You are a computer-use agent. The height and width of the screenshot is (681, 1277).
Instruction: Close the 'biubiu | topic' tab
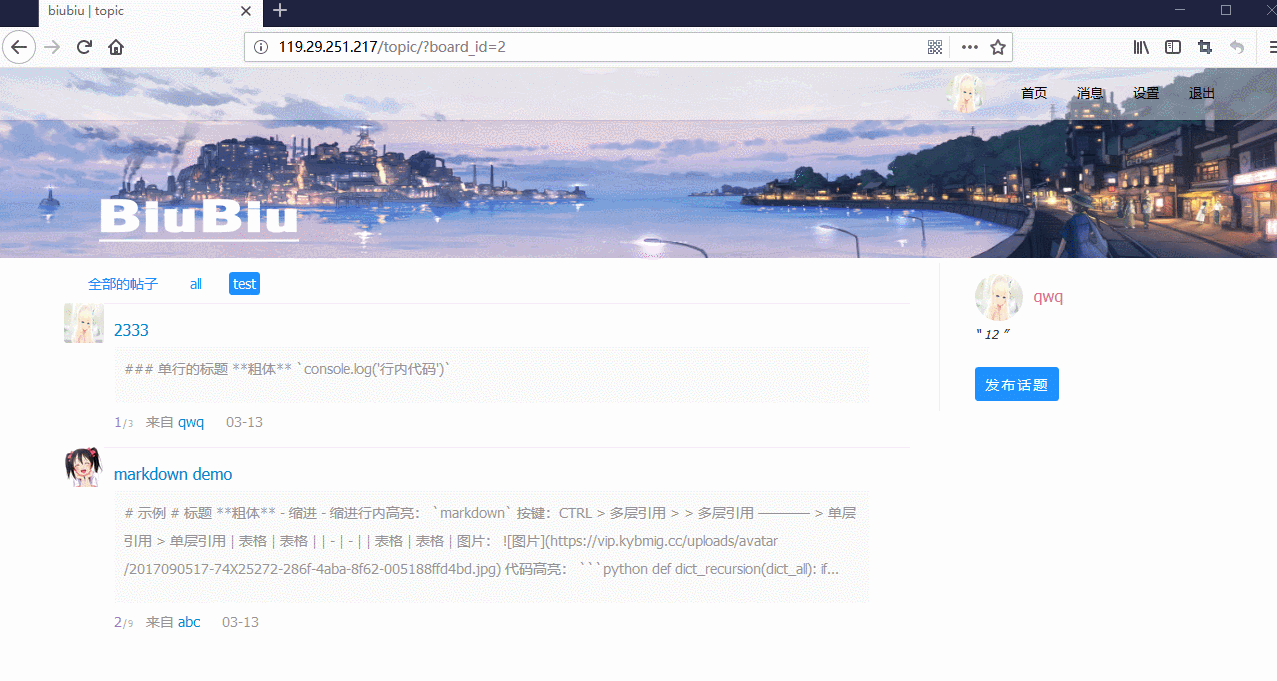pyautogui.click(x=247, y=11)
